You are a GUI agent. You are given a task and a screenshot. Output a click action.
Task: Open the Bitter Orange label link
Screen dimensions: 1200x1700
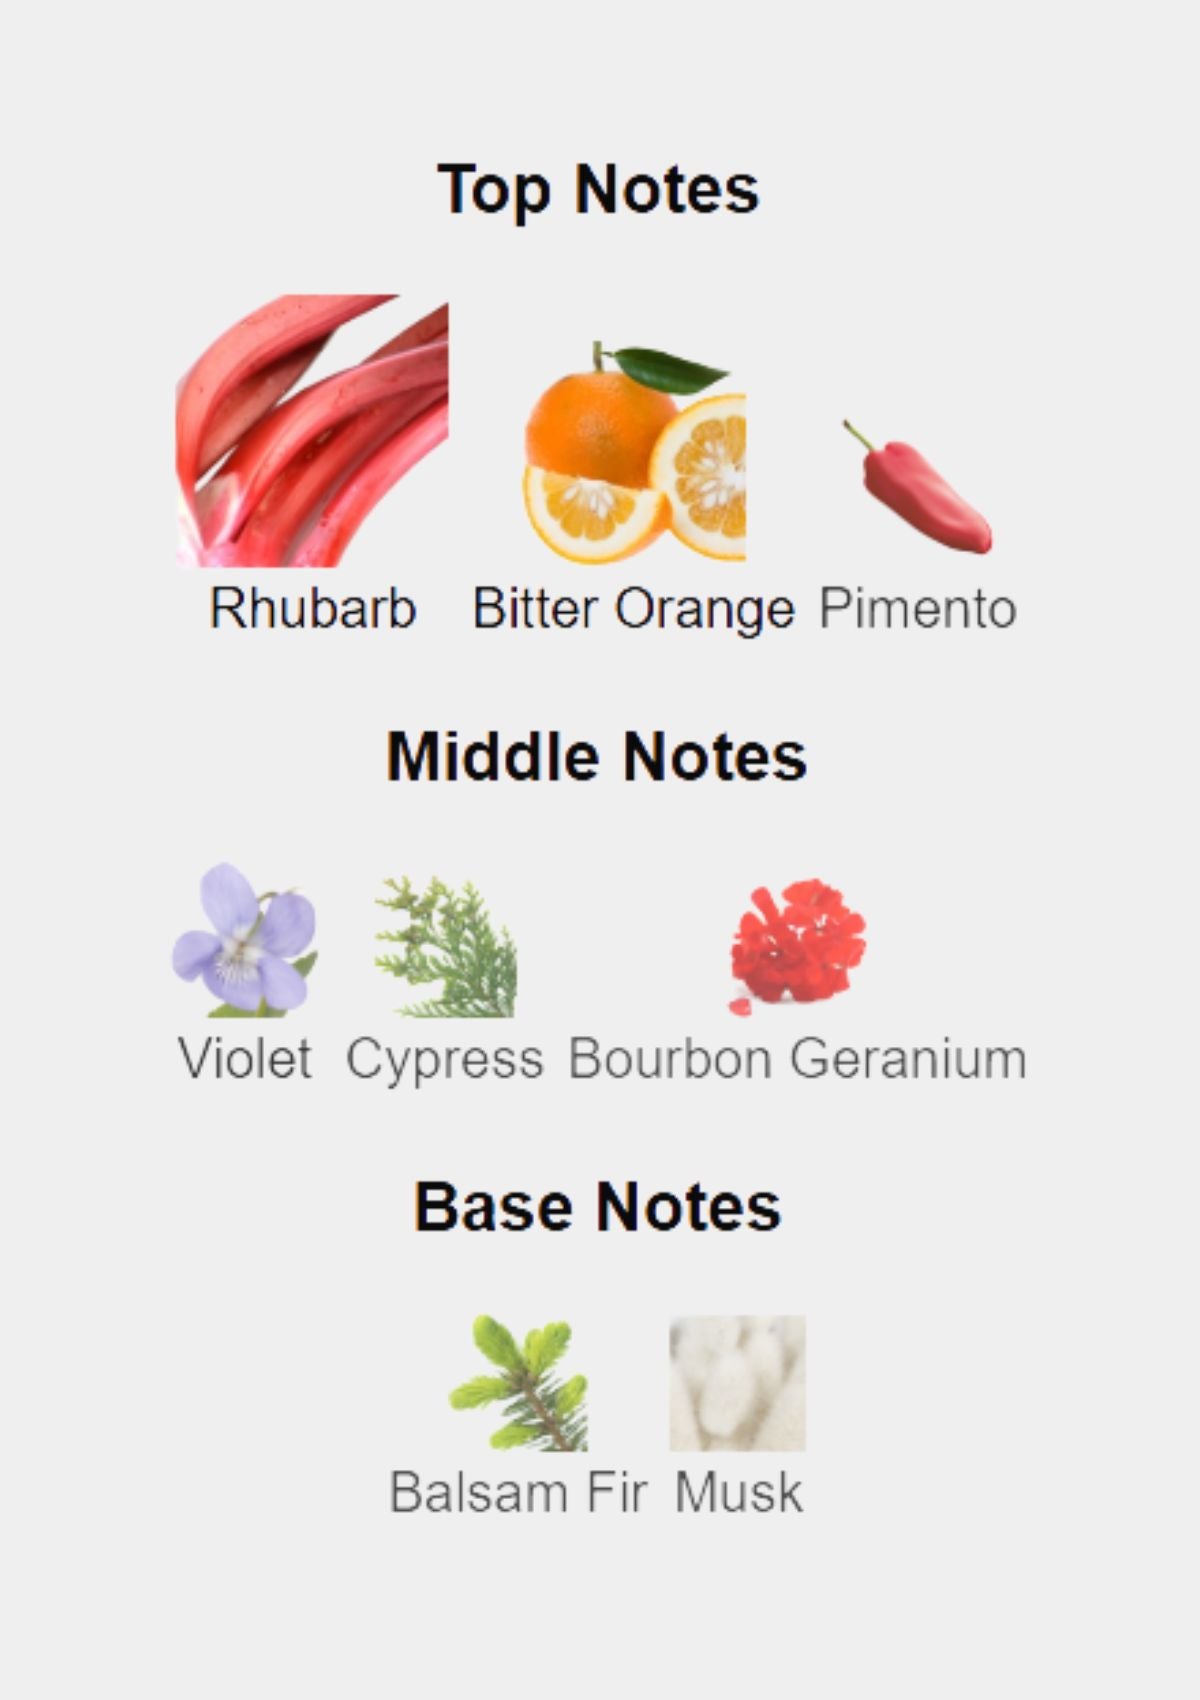[633, 609]
